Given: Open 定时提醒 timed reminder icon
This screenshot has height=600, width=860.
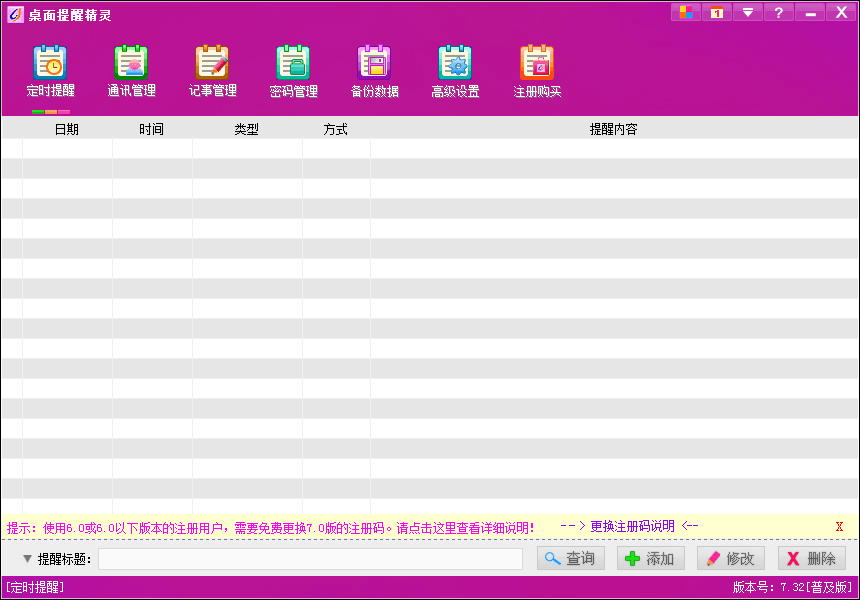Looking at the screenshot, I should pyautogui.click(x=50, y=71).
